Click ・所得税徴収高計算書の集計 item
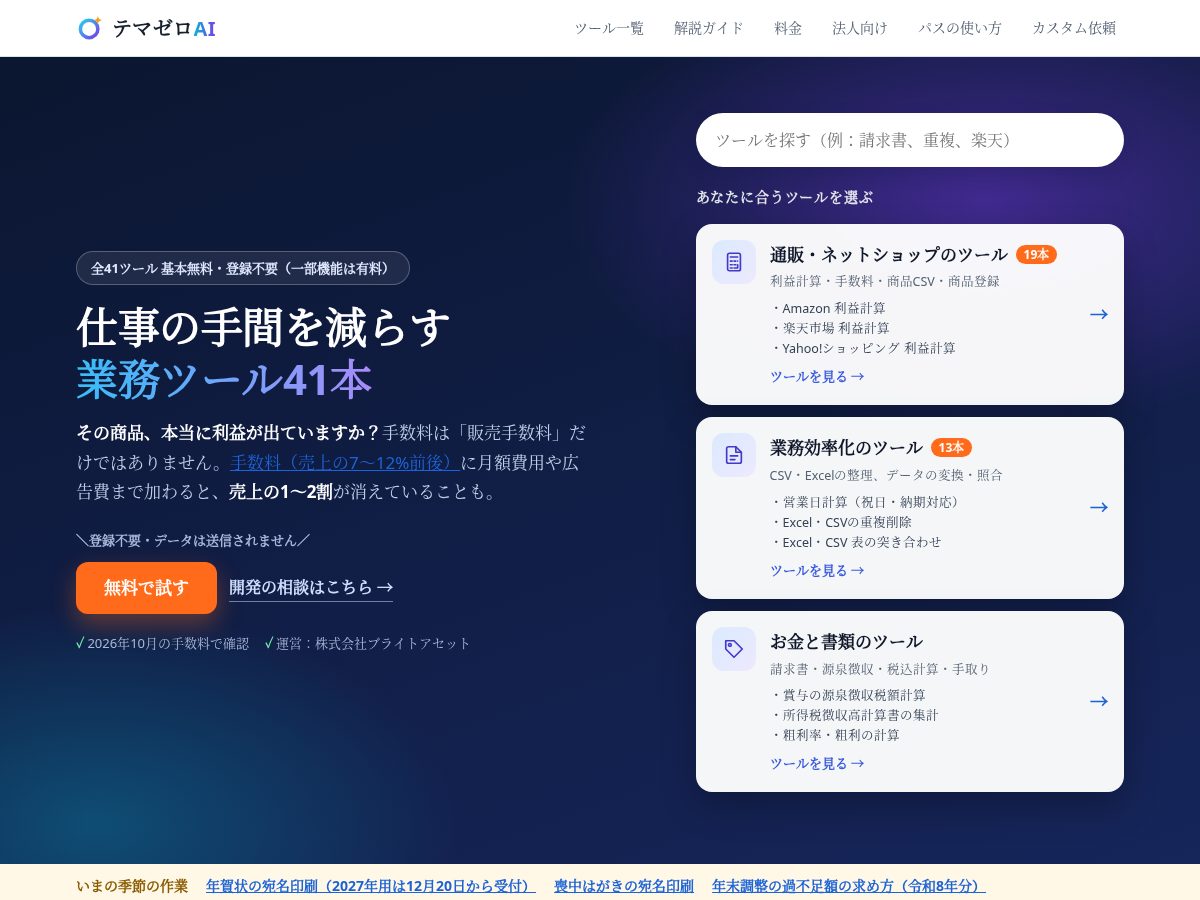Image resolution: width=1200 pixels, height=900 pixels. [x=854, y=715]
